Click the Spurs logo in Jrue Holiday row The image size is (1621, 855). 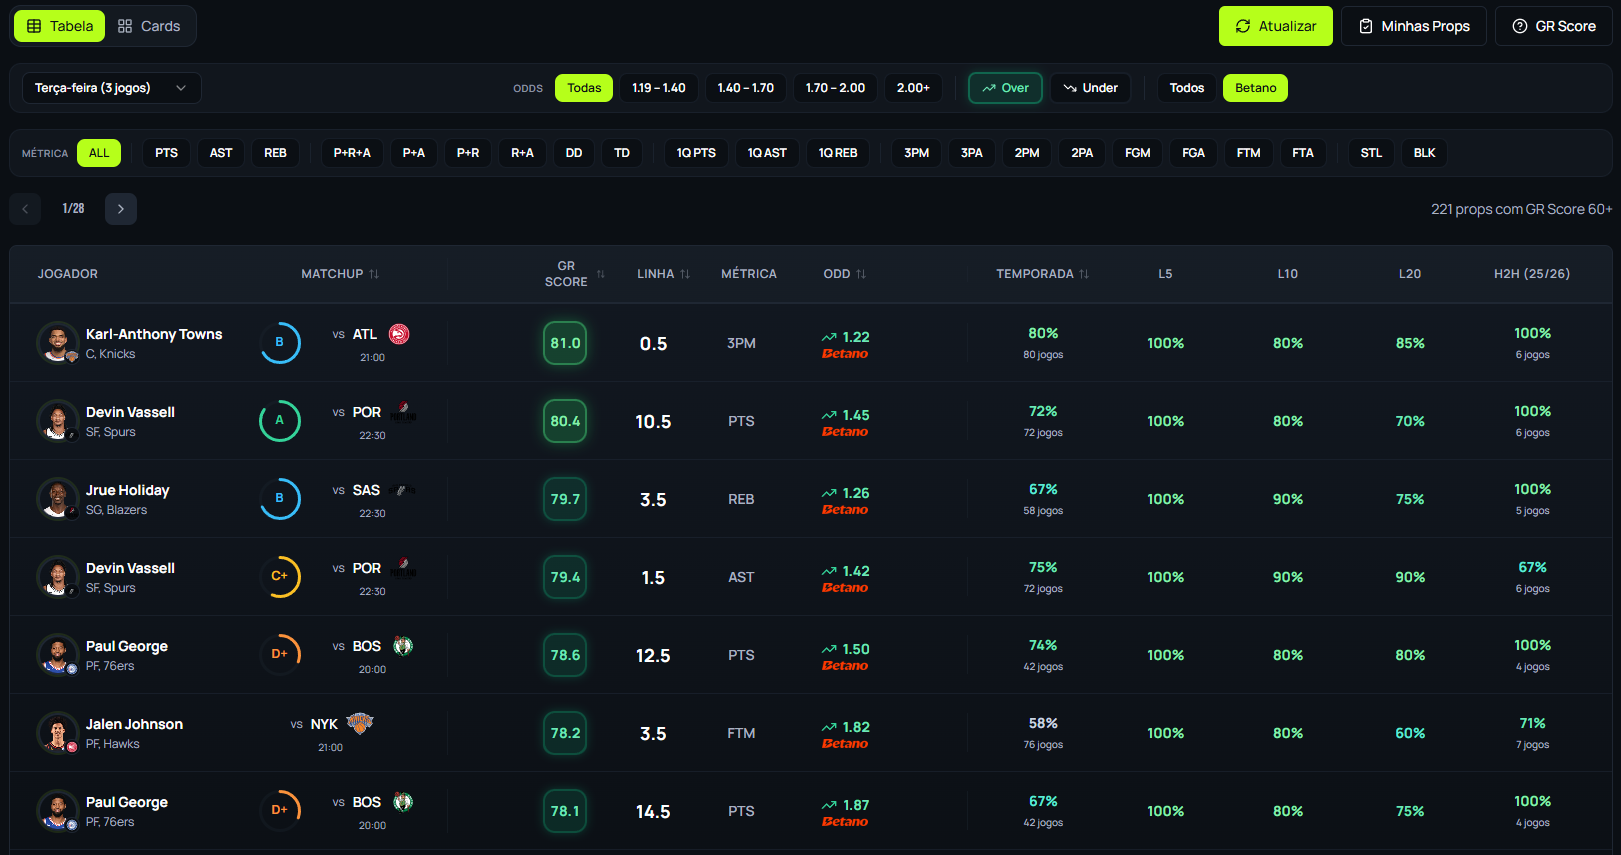(x=403, y=490)
